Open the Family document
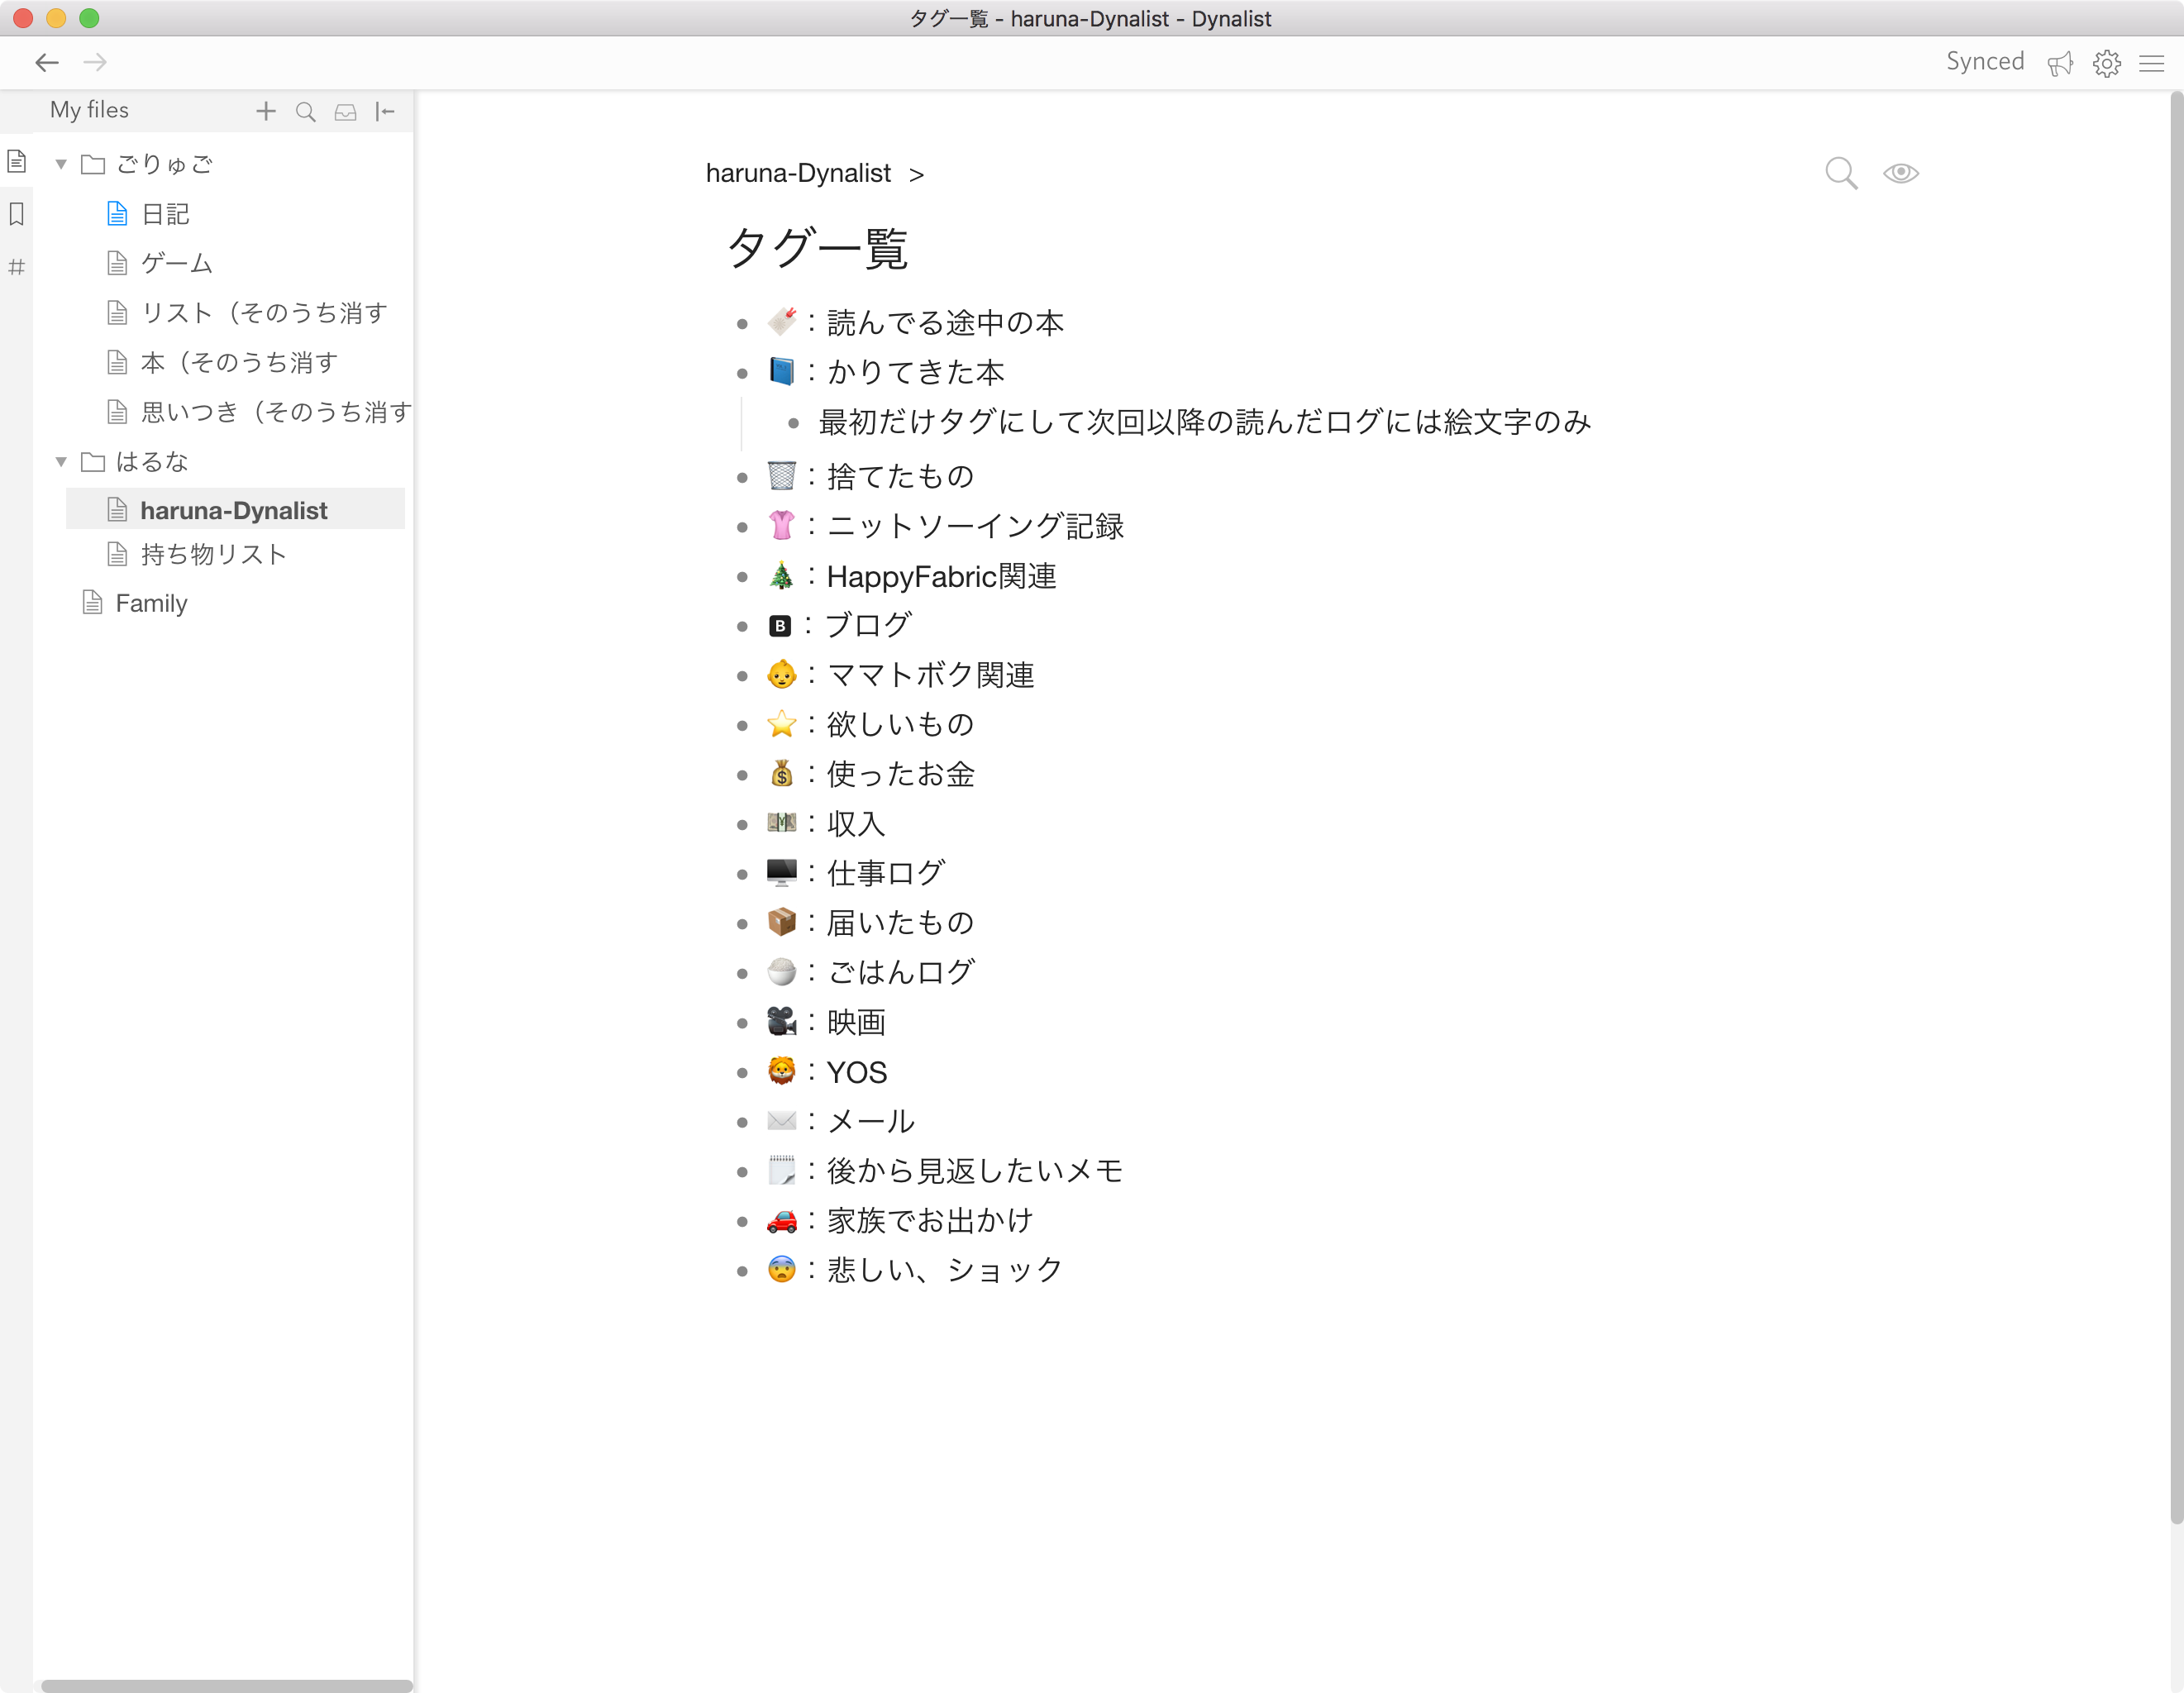Image resolution: width=2184 pixels, height=1693 pixels. tap(151, 603)
